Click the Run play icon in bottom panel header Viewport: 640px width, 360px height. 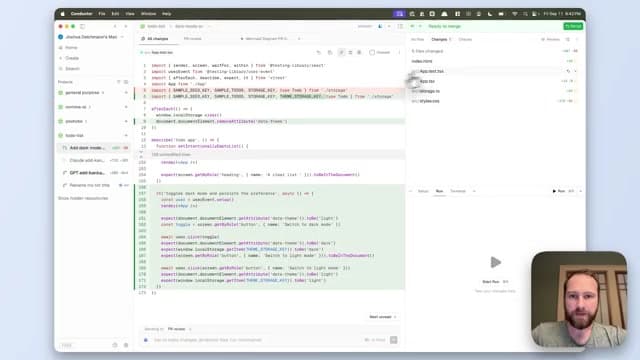(x=554, y=191)
